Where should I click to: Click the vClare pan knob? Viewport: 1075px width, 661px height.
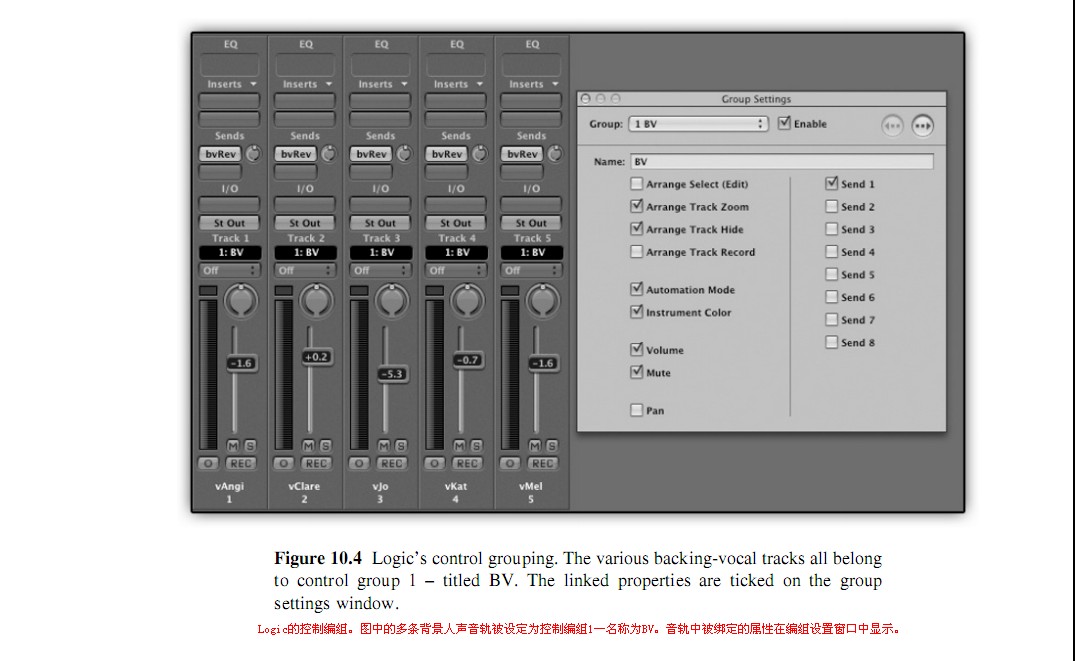(x=316, y=301)
